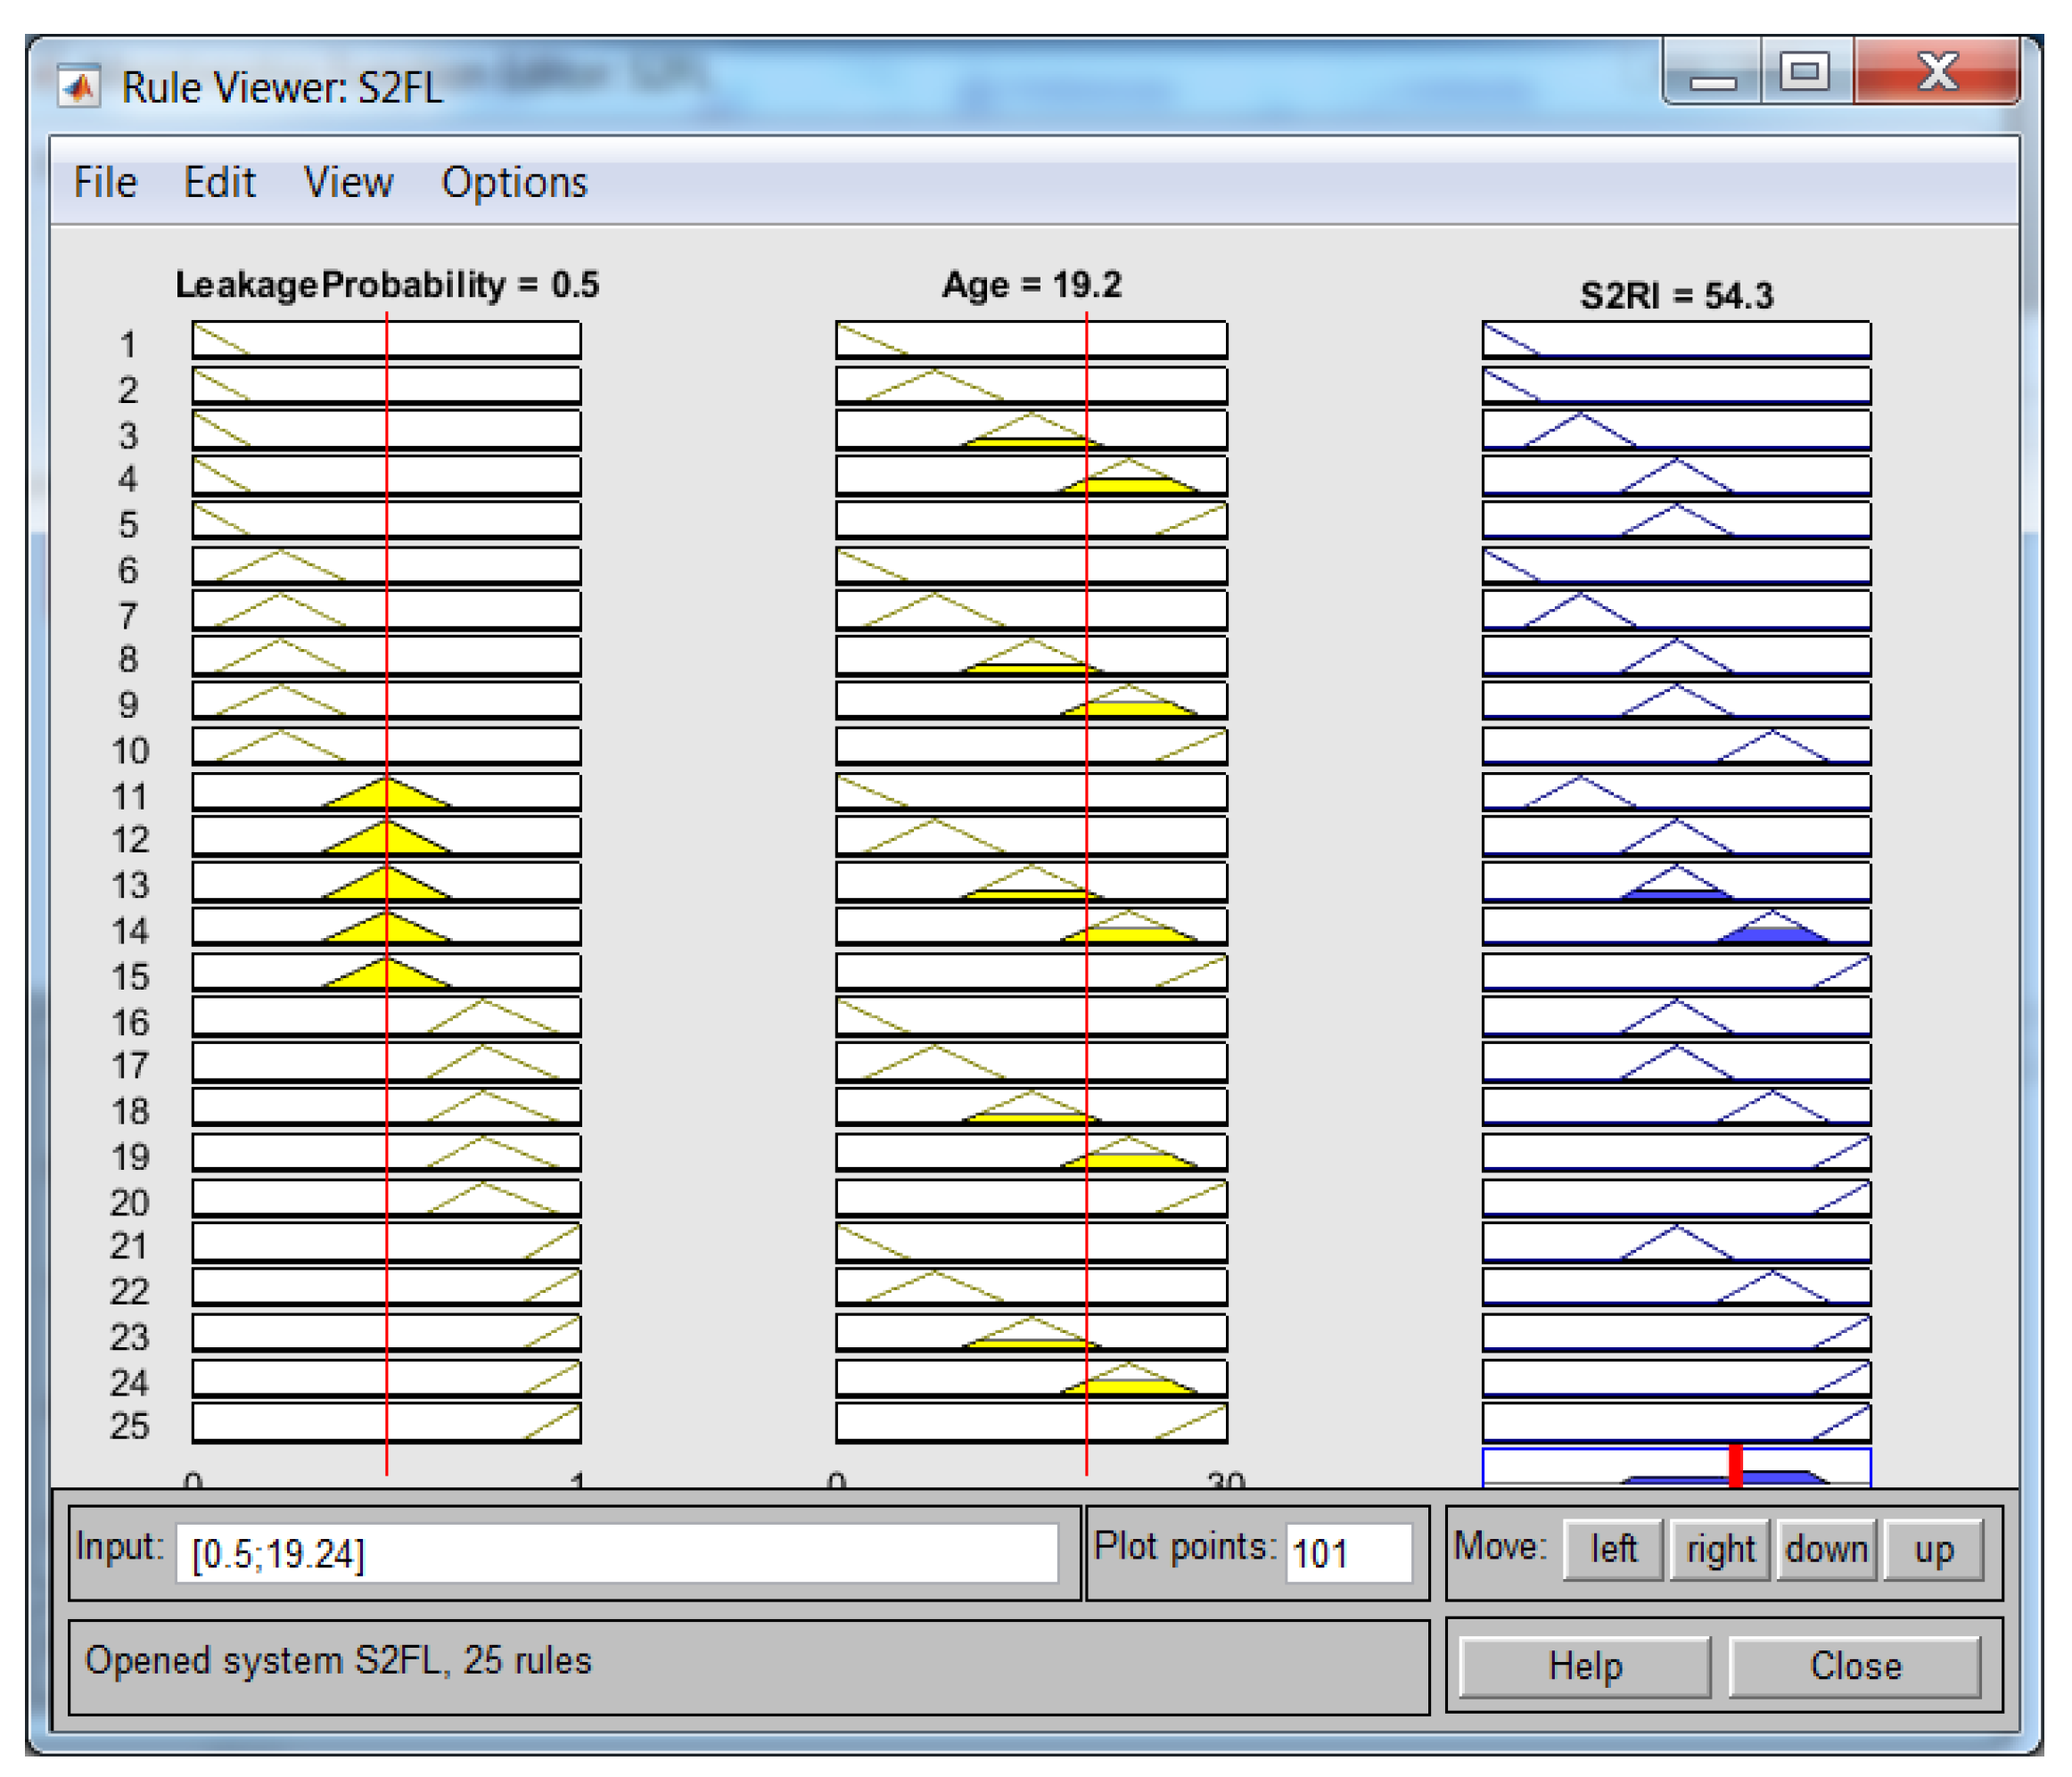Open the File menu
2072x1777 pixels.
click(x=105, y=183)
